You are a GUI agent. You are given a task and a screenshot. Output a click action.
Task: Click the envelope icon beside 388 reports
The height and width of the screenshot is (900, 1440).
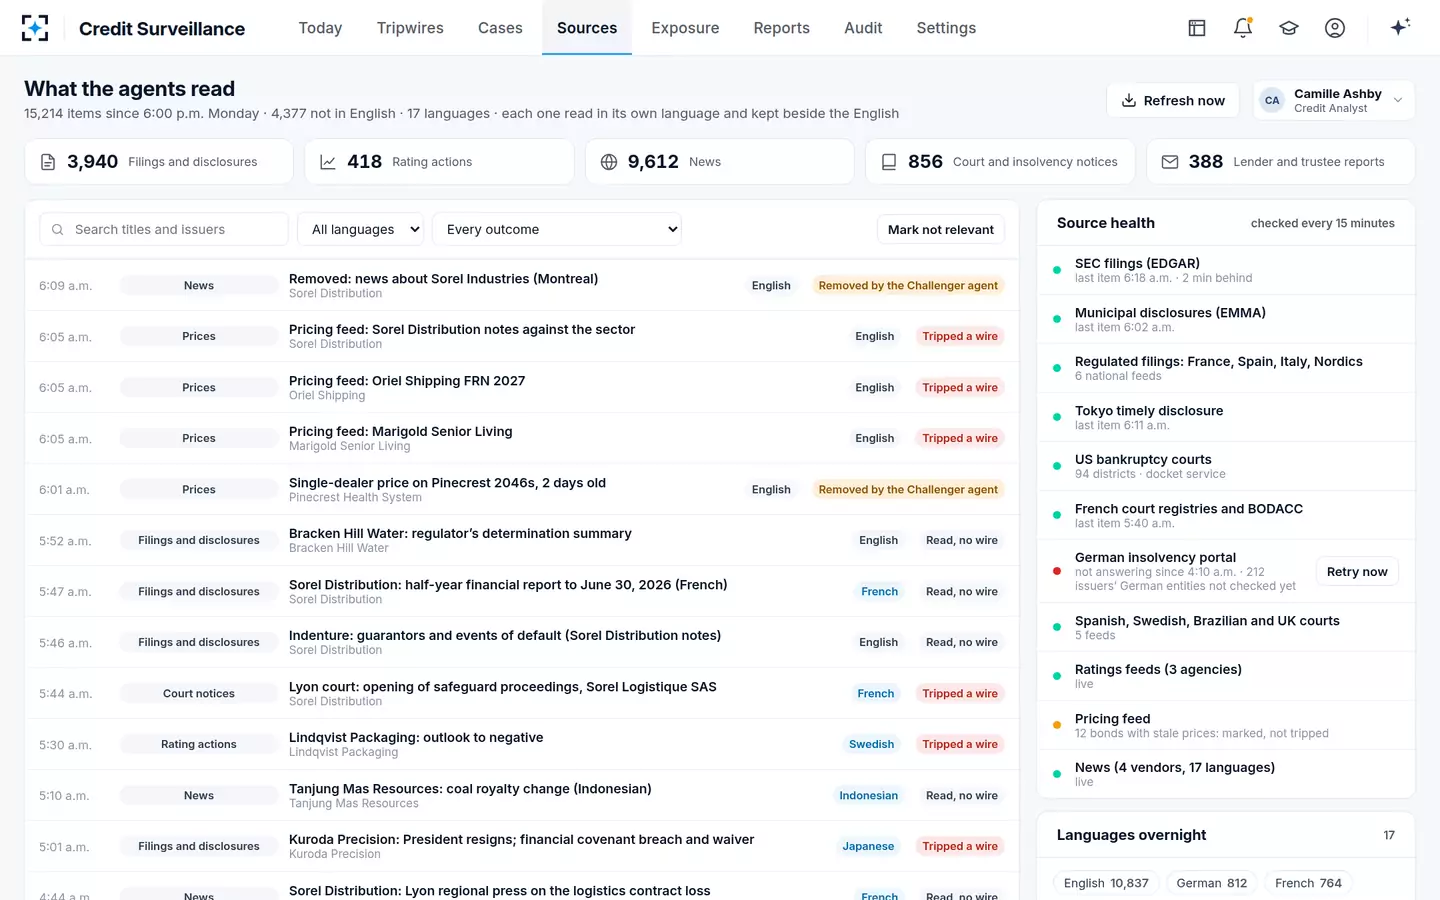click(x=1170, y=162)
